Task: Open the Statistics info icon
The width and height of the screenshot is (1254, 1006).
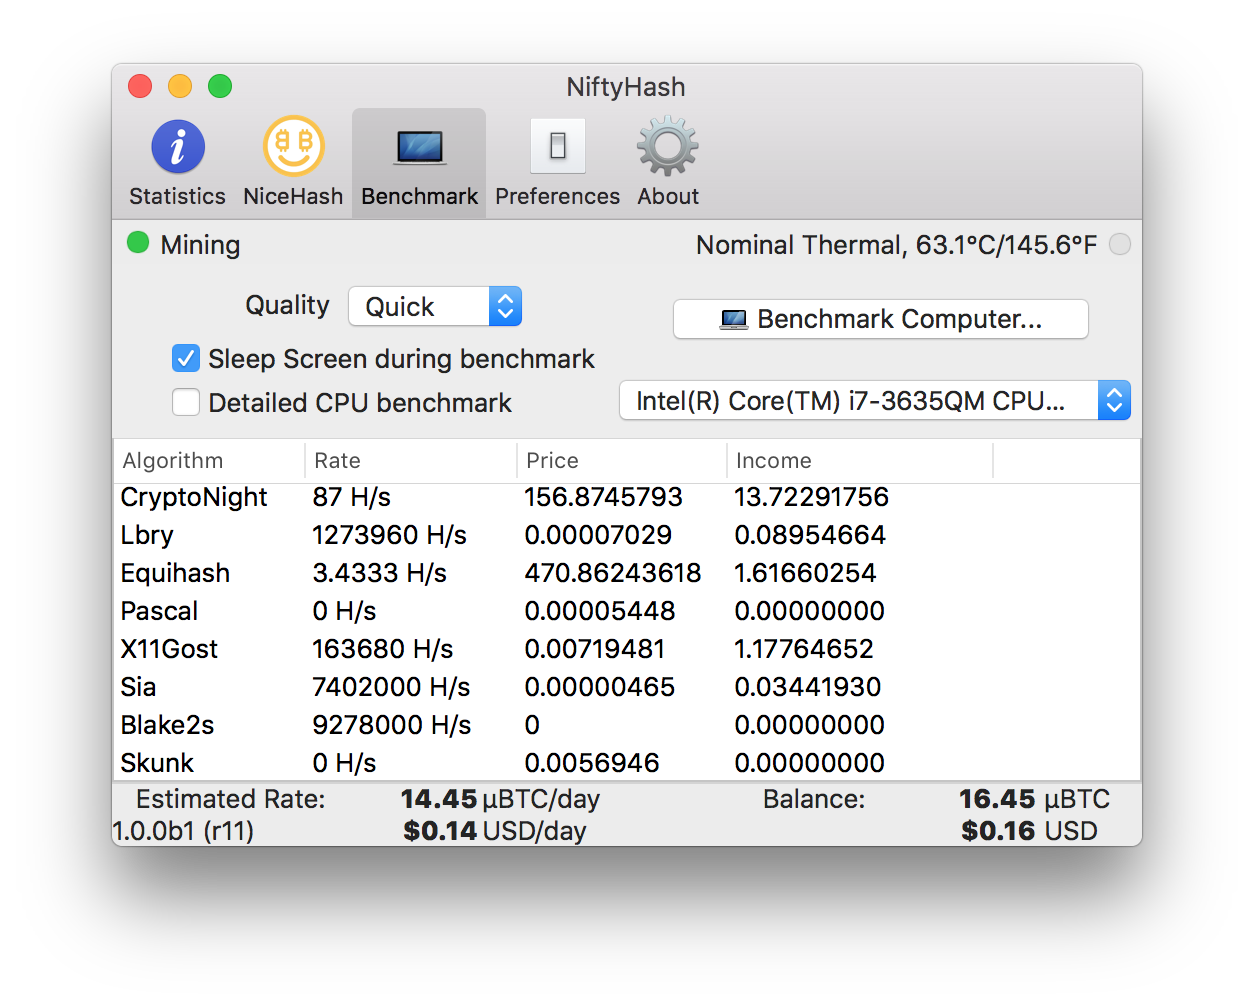Action: coord(178,147)
